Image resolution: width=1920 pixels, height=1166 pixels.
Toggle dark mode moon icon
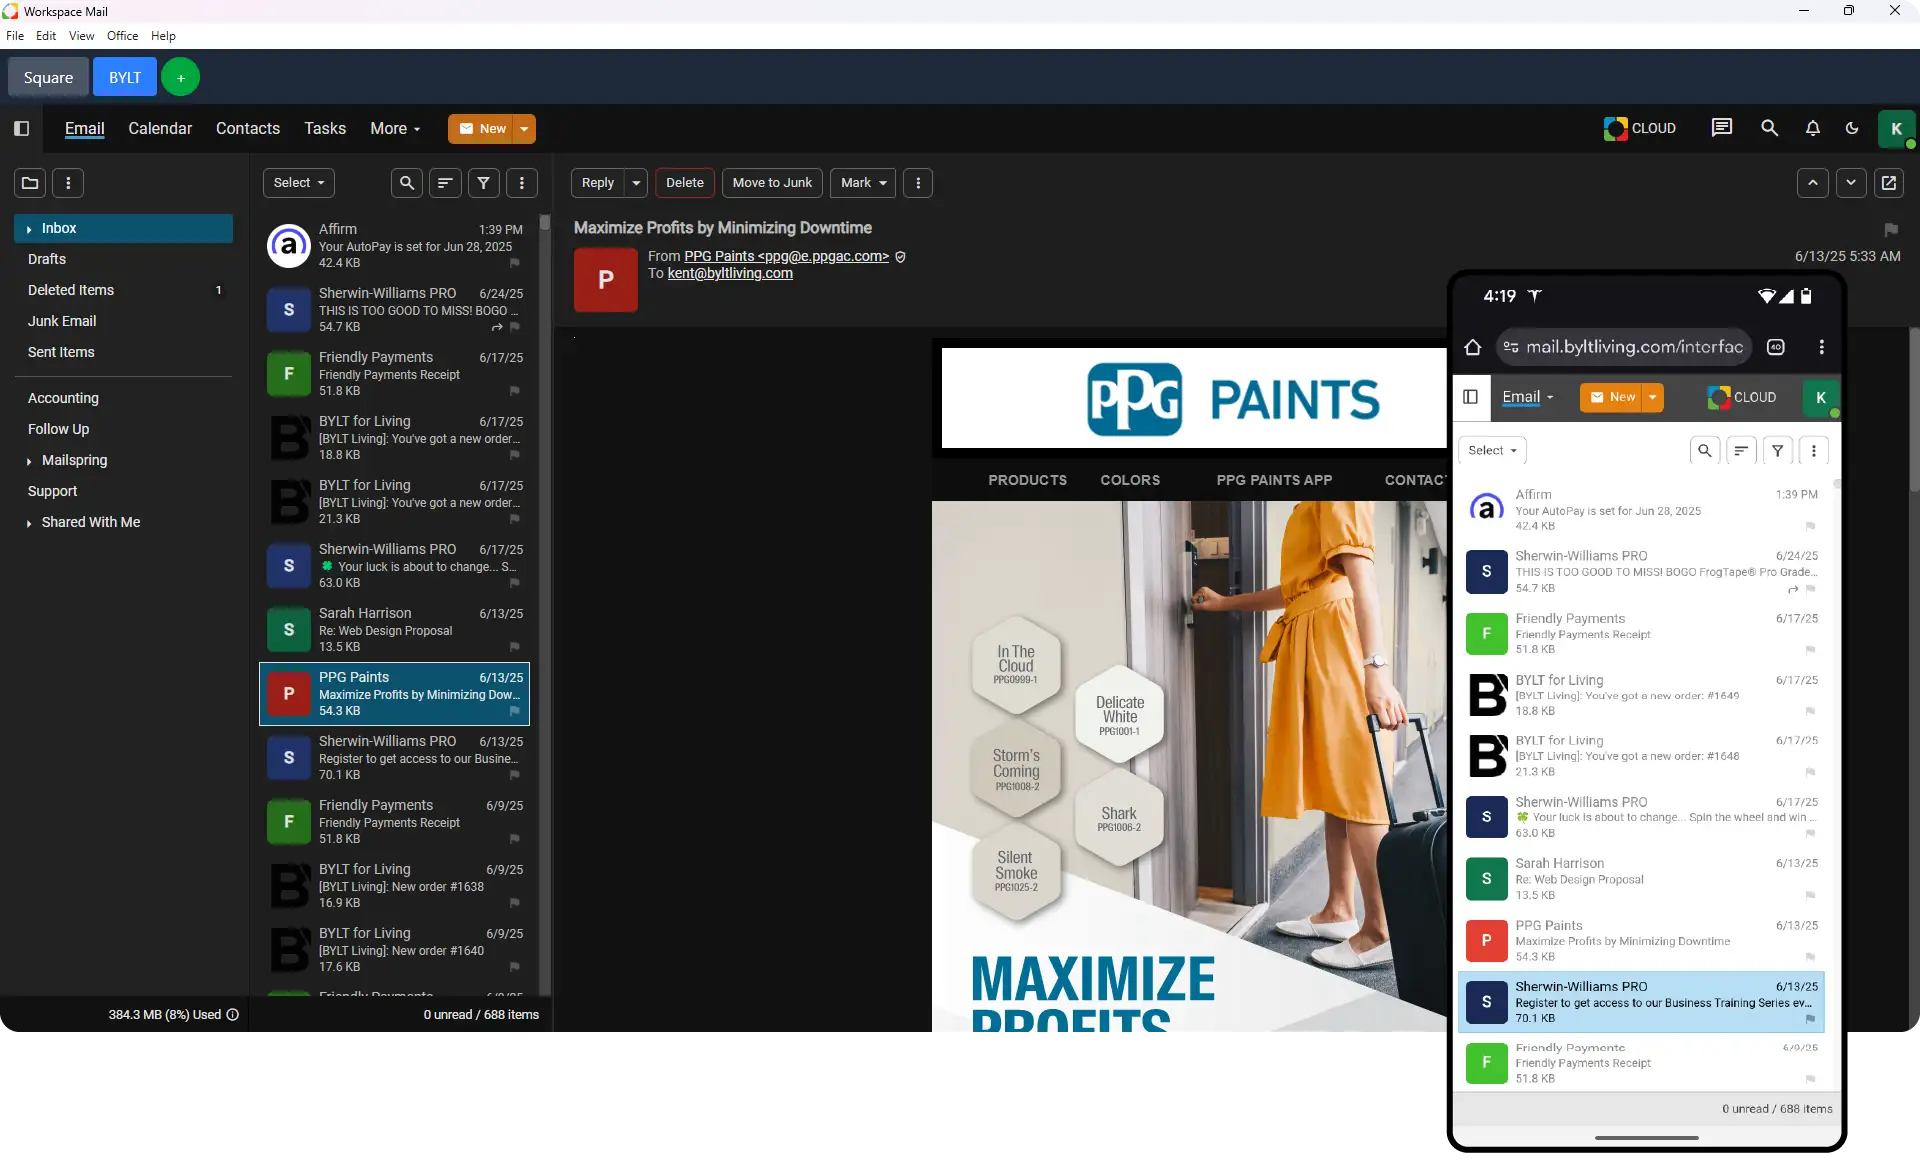(x=1852, y=128)
